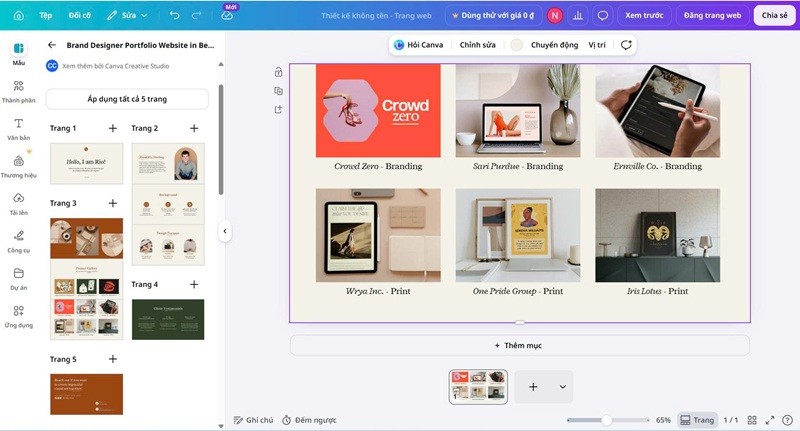This screenshot has width=800, height=431.
Task: Open the Dự án projects panel
Action: [19, 279]
